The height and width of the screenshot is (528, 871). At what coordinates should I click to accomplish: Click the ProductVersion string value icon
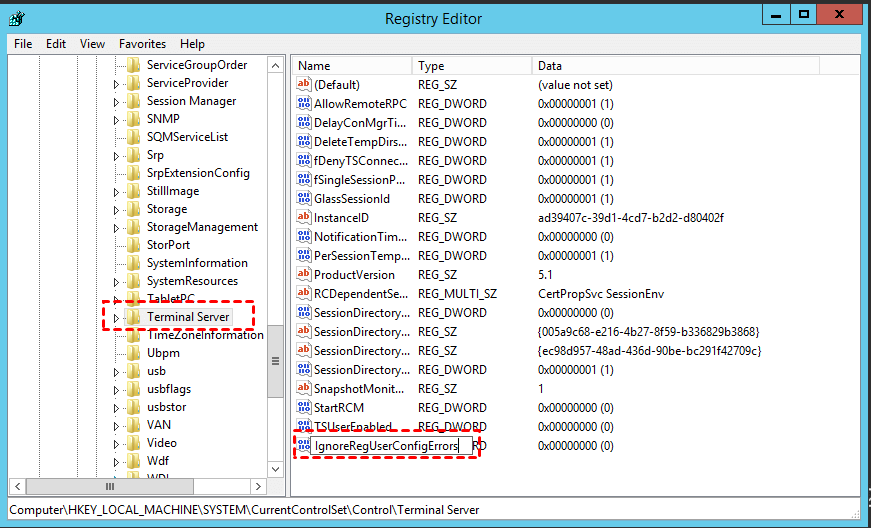tap(305, 275)
